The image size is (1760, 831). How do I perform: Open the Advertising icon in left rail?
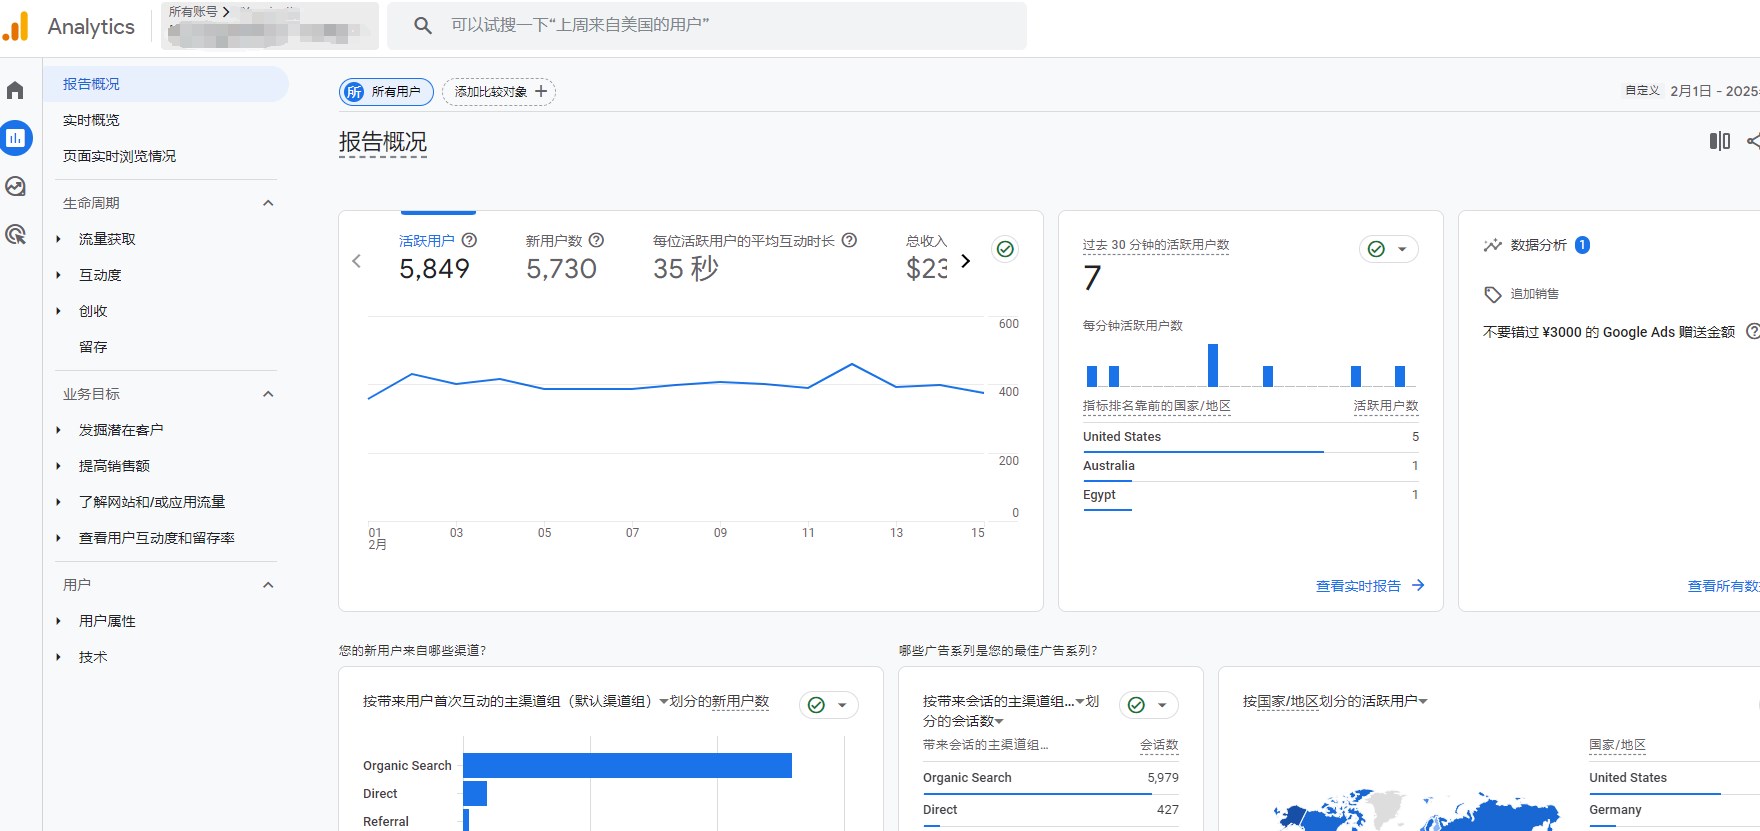pyautogui.click(x=15, y=235)
